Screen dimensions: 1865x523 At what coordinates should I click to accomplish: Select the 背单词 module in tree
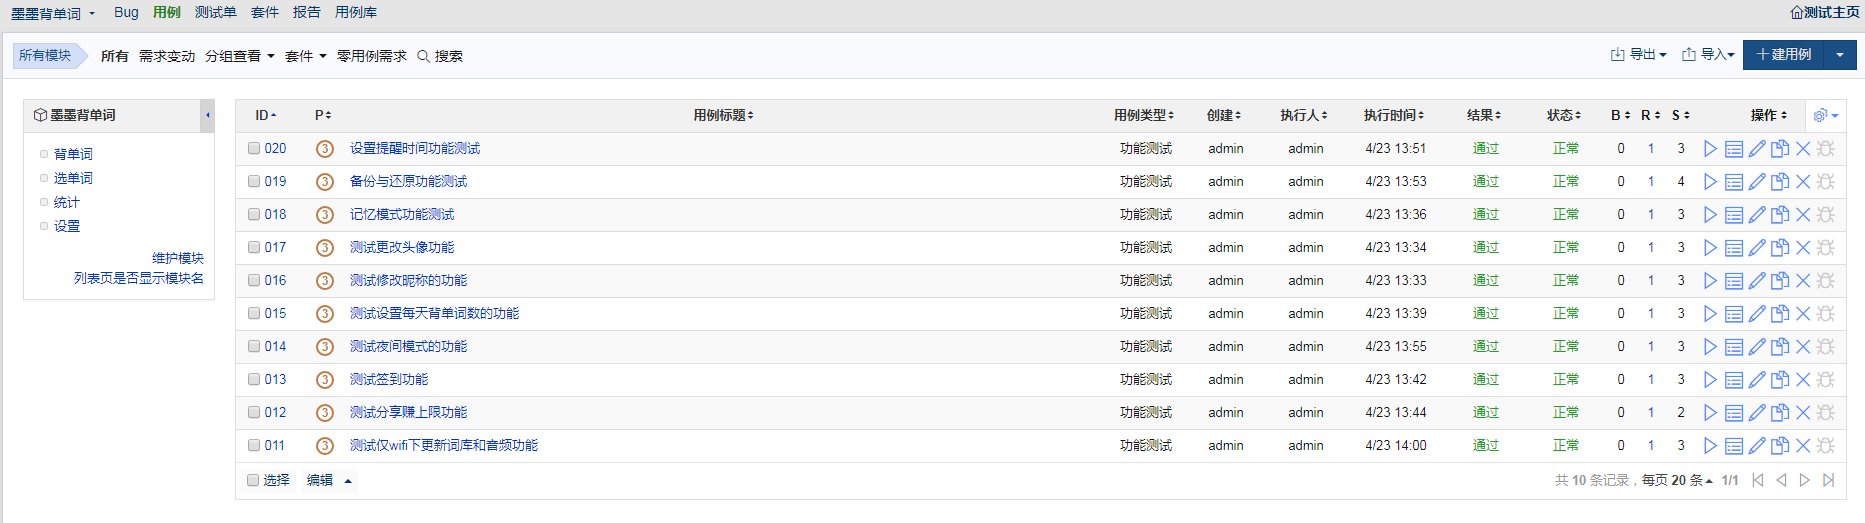[x=73, y=154]
